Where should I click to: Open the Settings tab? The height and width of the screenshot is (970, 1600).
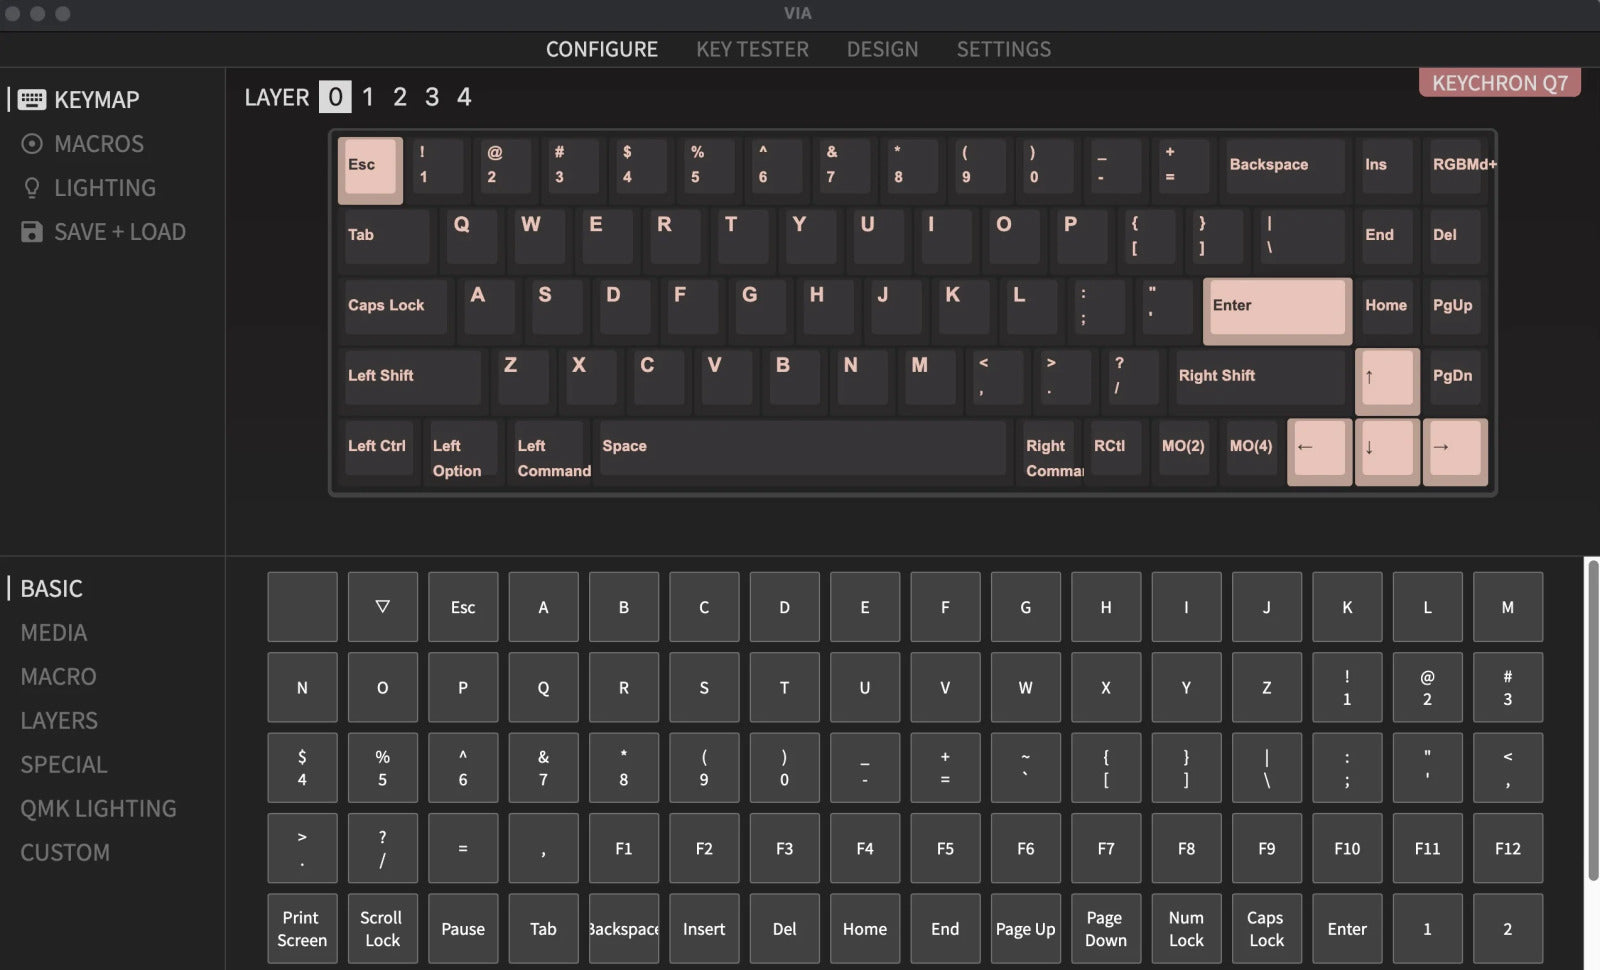click(x=1003, y=49)
